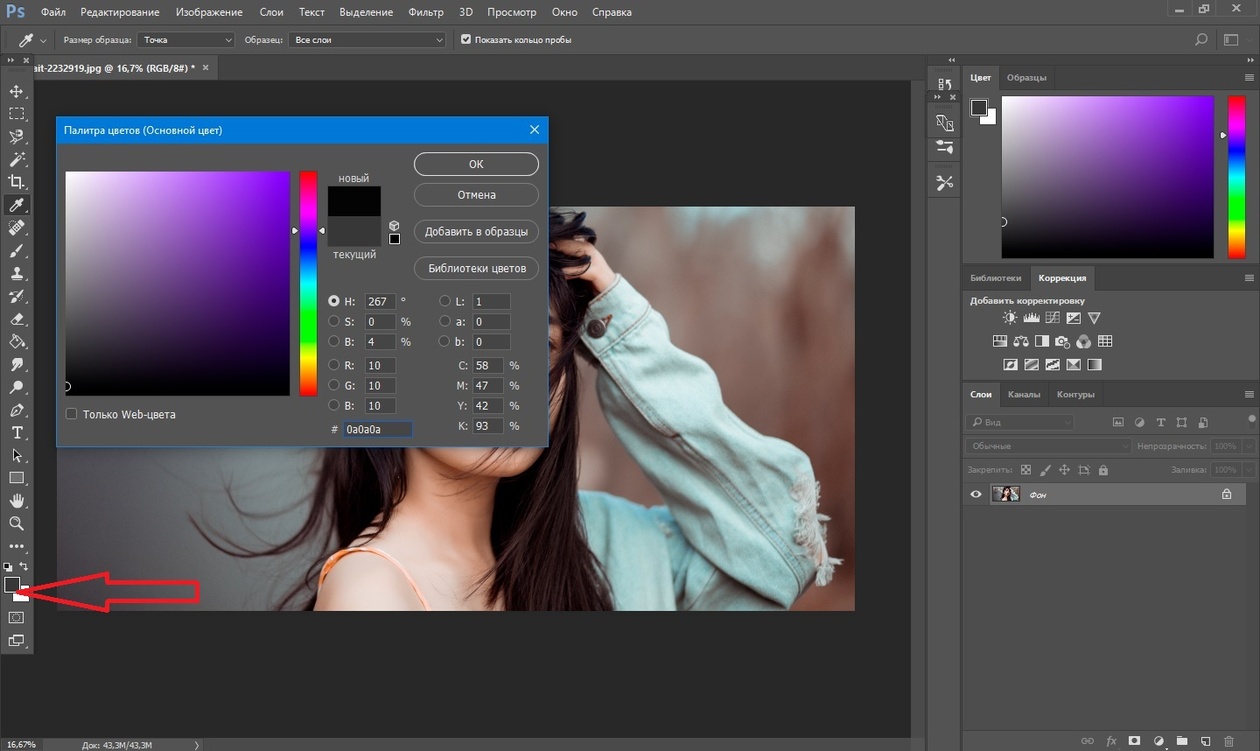Screen dimensions: 1260x751
Task: Select the S saturation radio button
Action: pyautogui.click(x=334, y=322)
